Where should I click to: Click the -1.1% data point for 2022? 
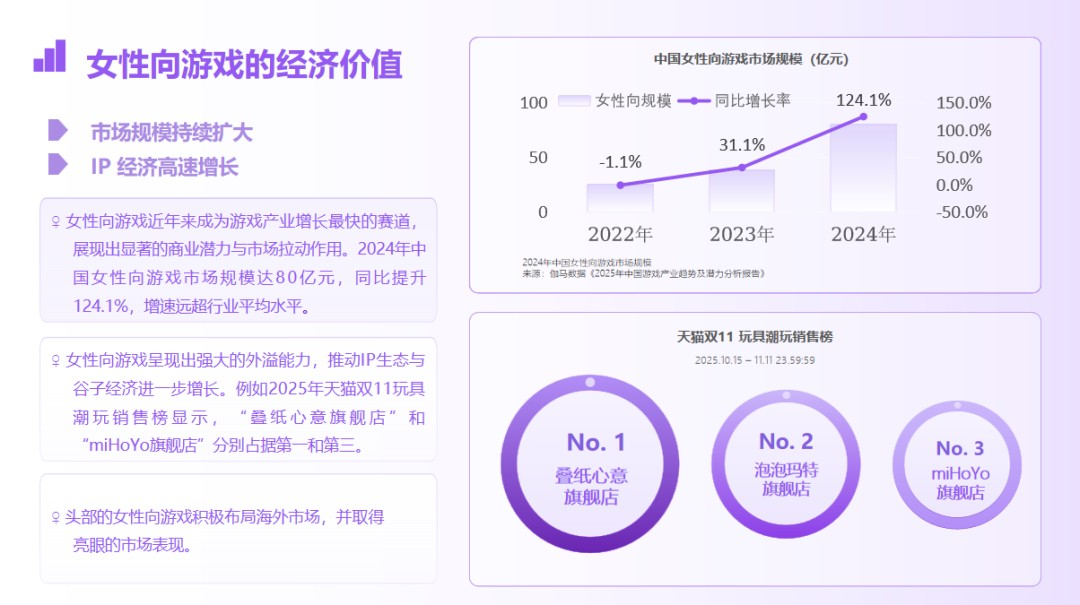tap(620, 185)
